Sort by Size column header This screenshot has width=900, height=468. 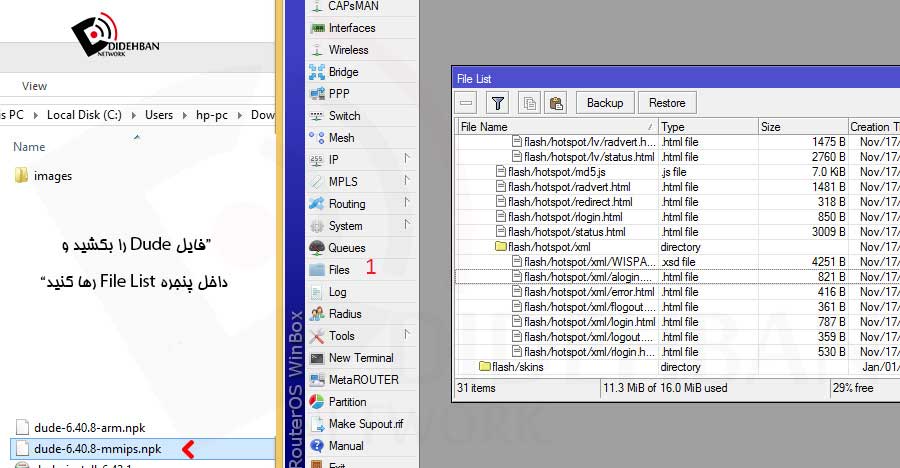[x=803, y=127]
